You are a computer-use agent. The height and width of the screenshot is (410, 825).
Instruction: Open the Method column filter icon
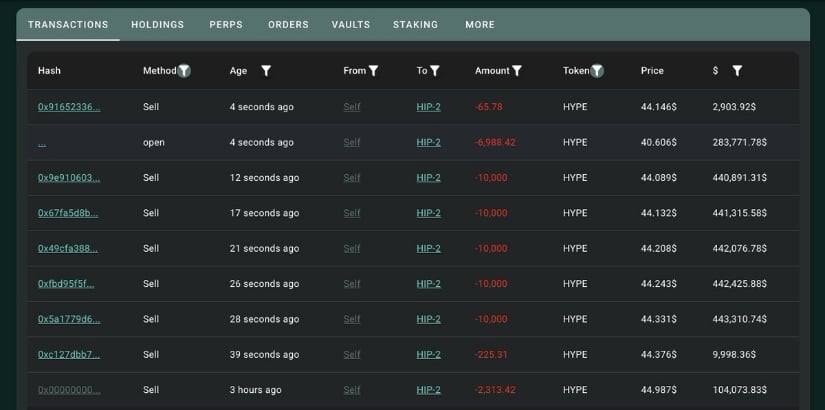pyautogui.click(x=184, y=71)
